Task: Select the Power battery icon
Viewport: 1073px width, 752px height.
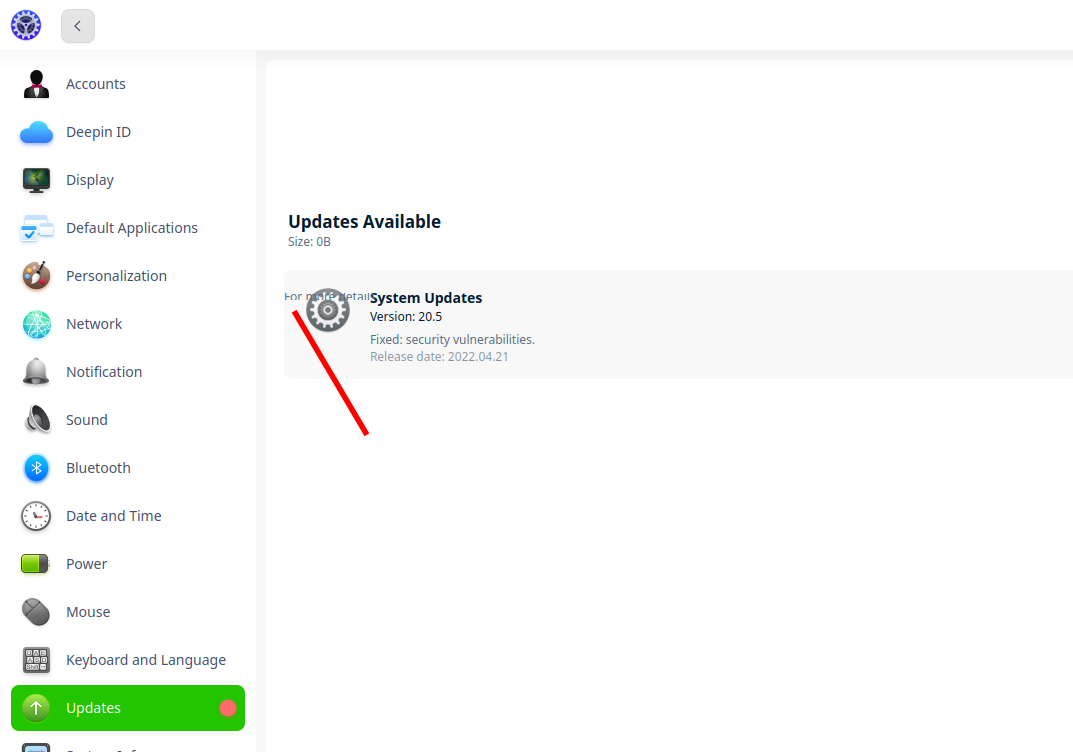Action: coord(36,563)
